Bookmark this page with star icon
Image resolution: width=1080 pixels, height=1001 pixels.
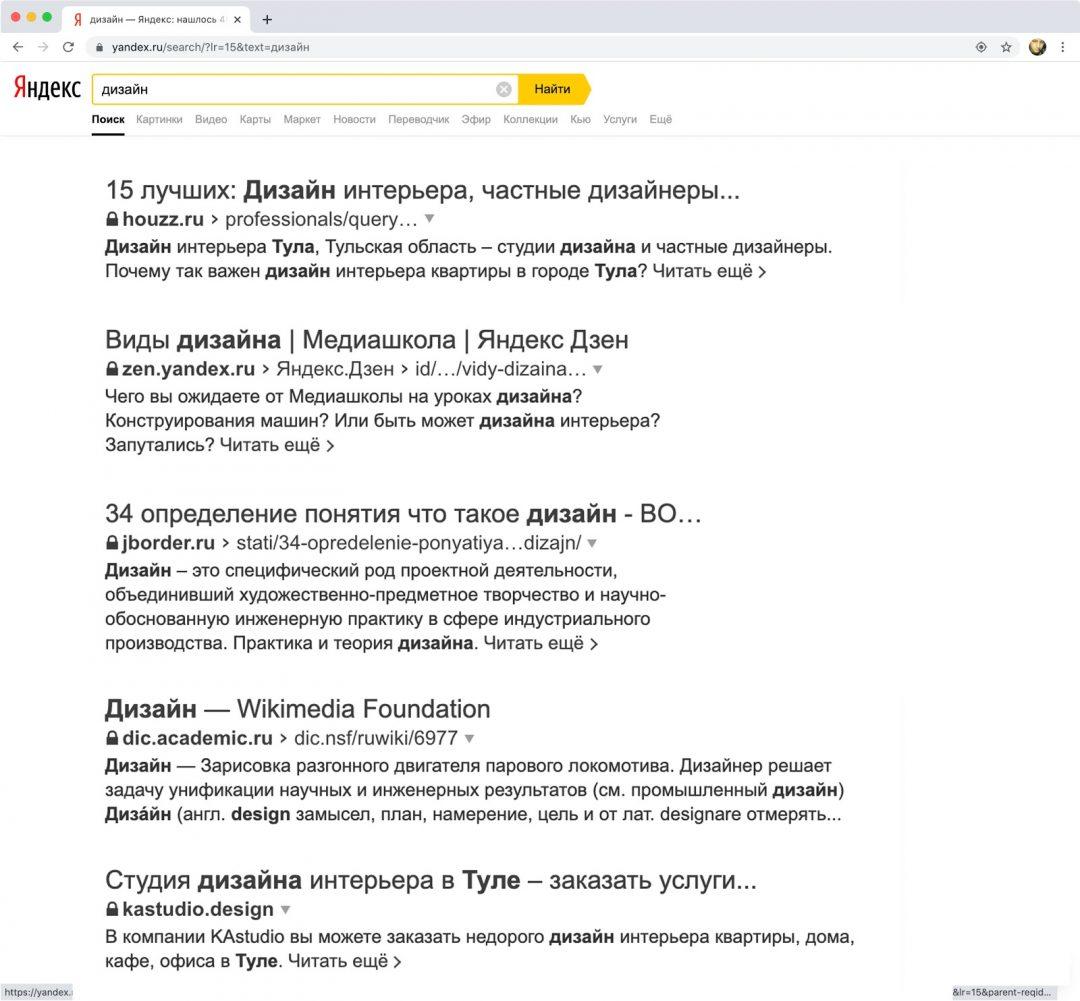tap(1006, 47)
